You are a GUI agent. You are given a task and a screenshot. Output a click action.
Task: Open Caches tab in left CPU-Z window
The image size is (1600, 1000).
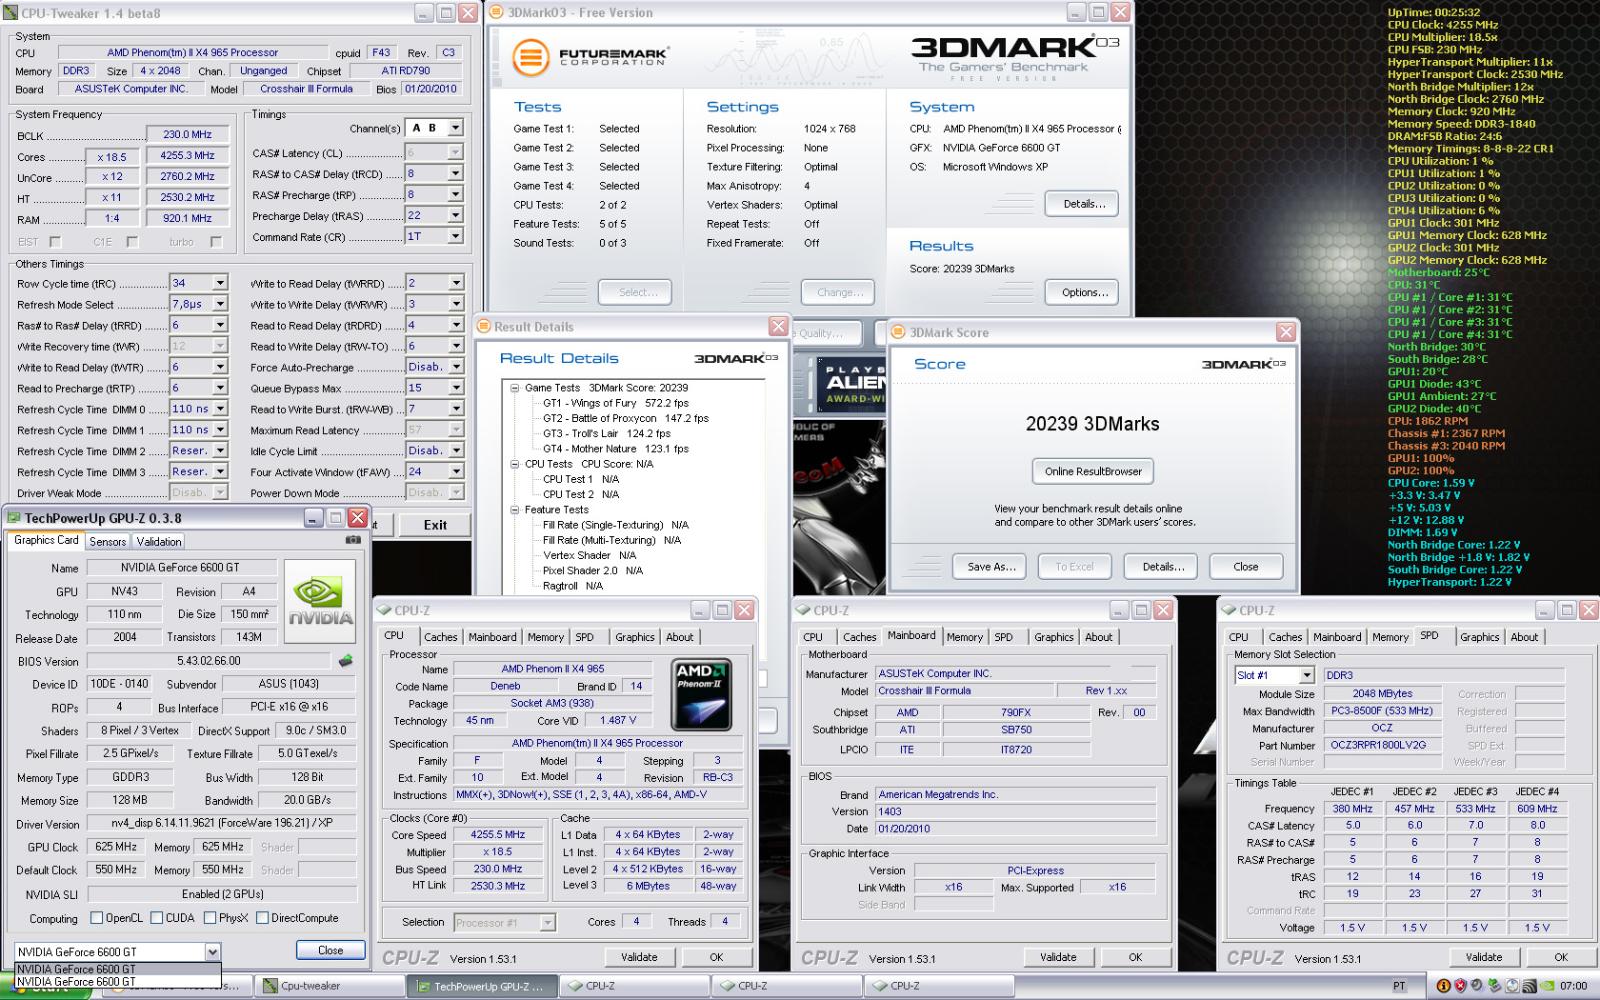[x=440, y=637]
